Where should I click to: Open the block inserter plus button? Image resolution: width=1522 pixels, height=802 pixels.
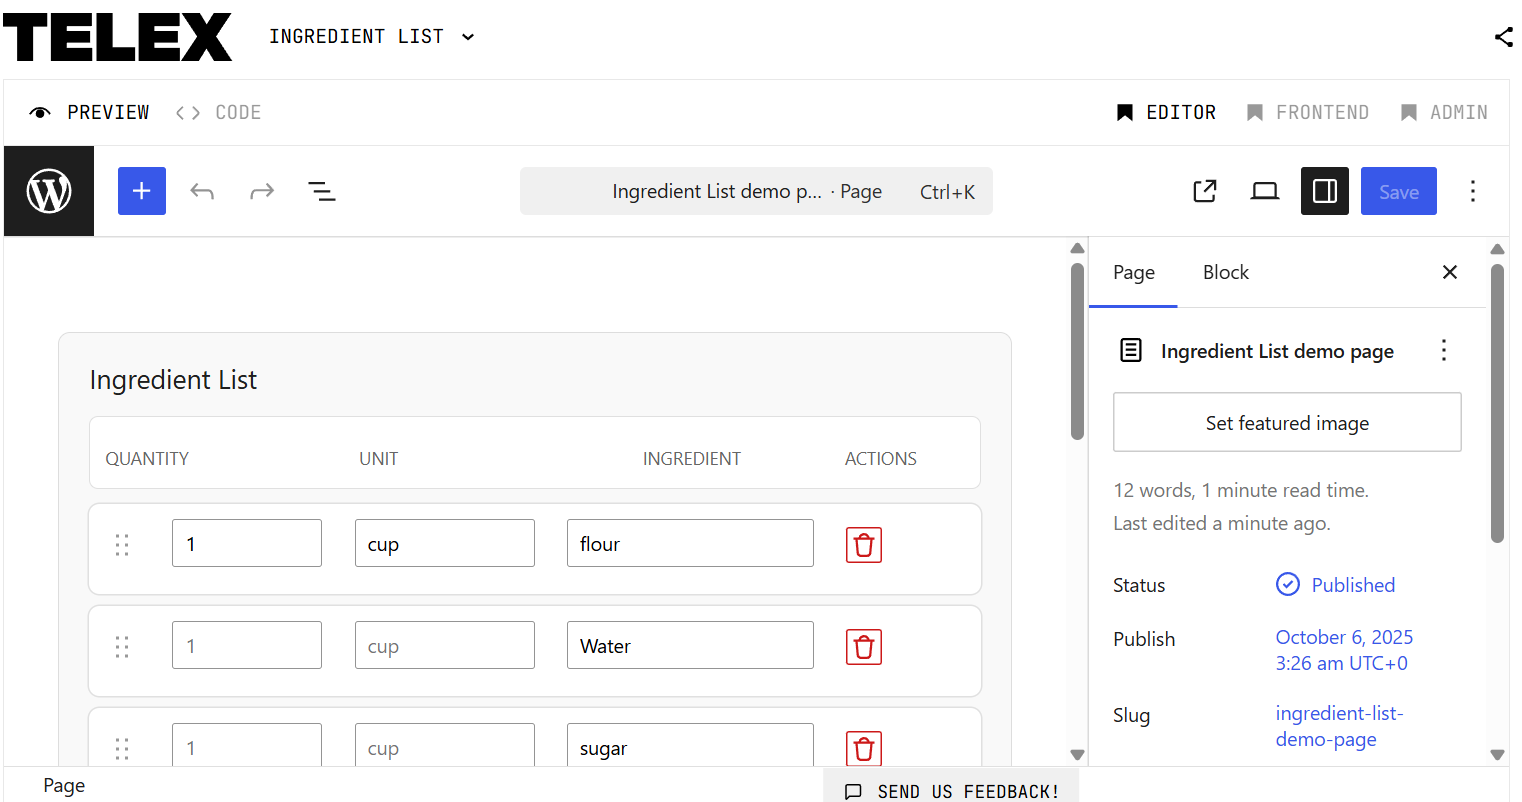pos(142,191)
